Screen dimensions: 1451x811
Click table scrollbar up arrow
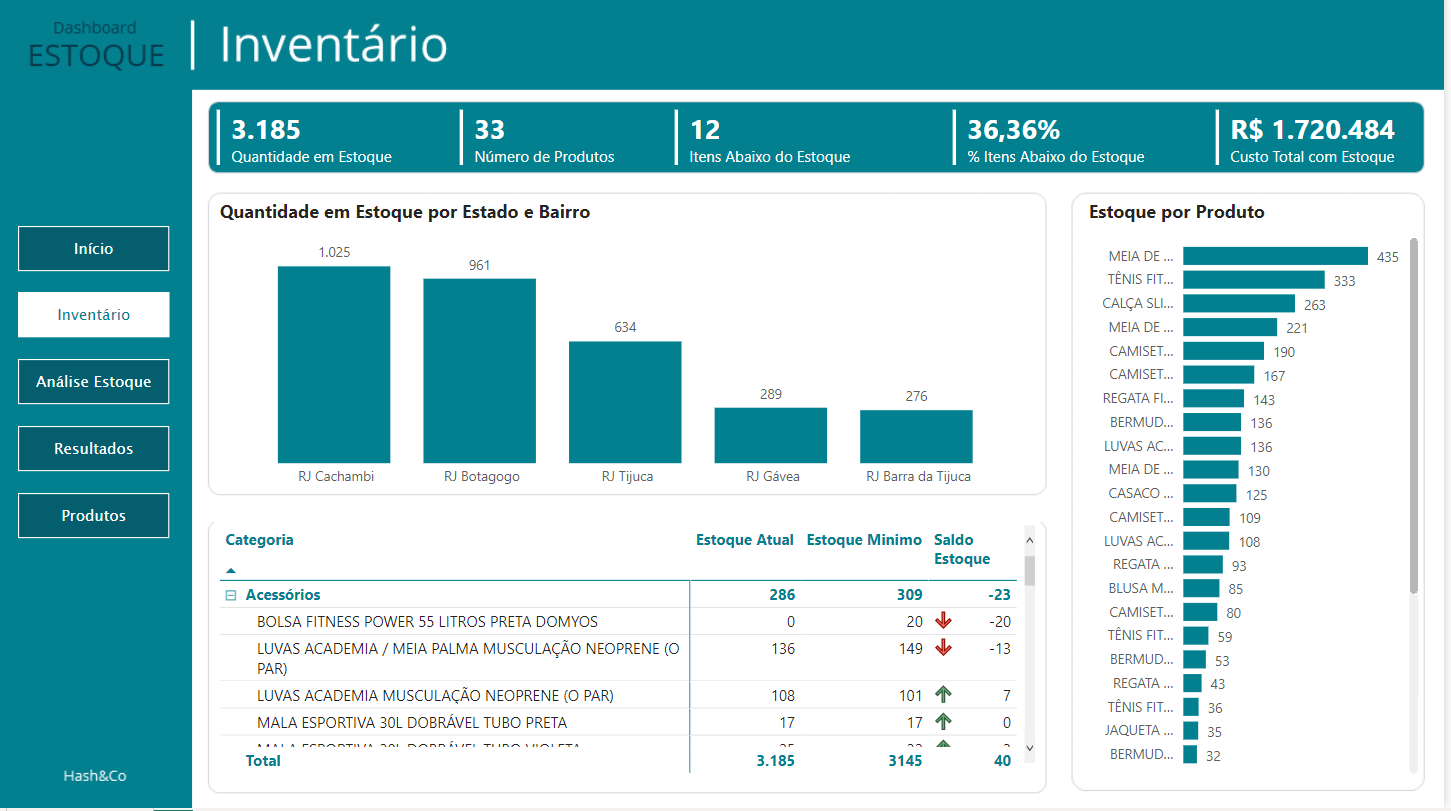point(1030,539)
